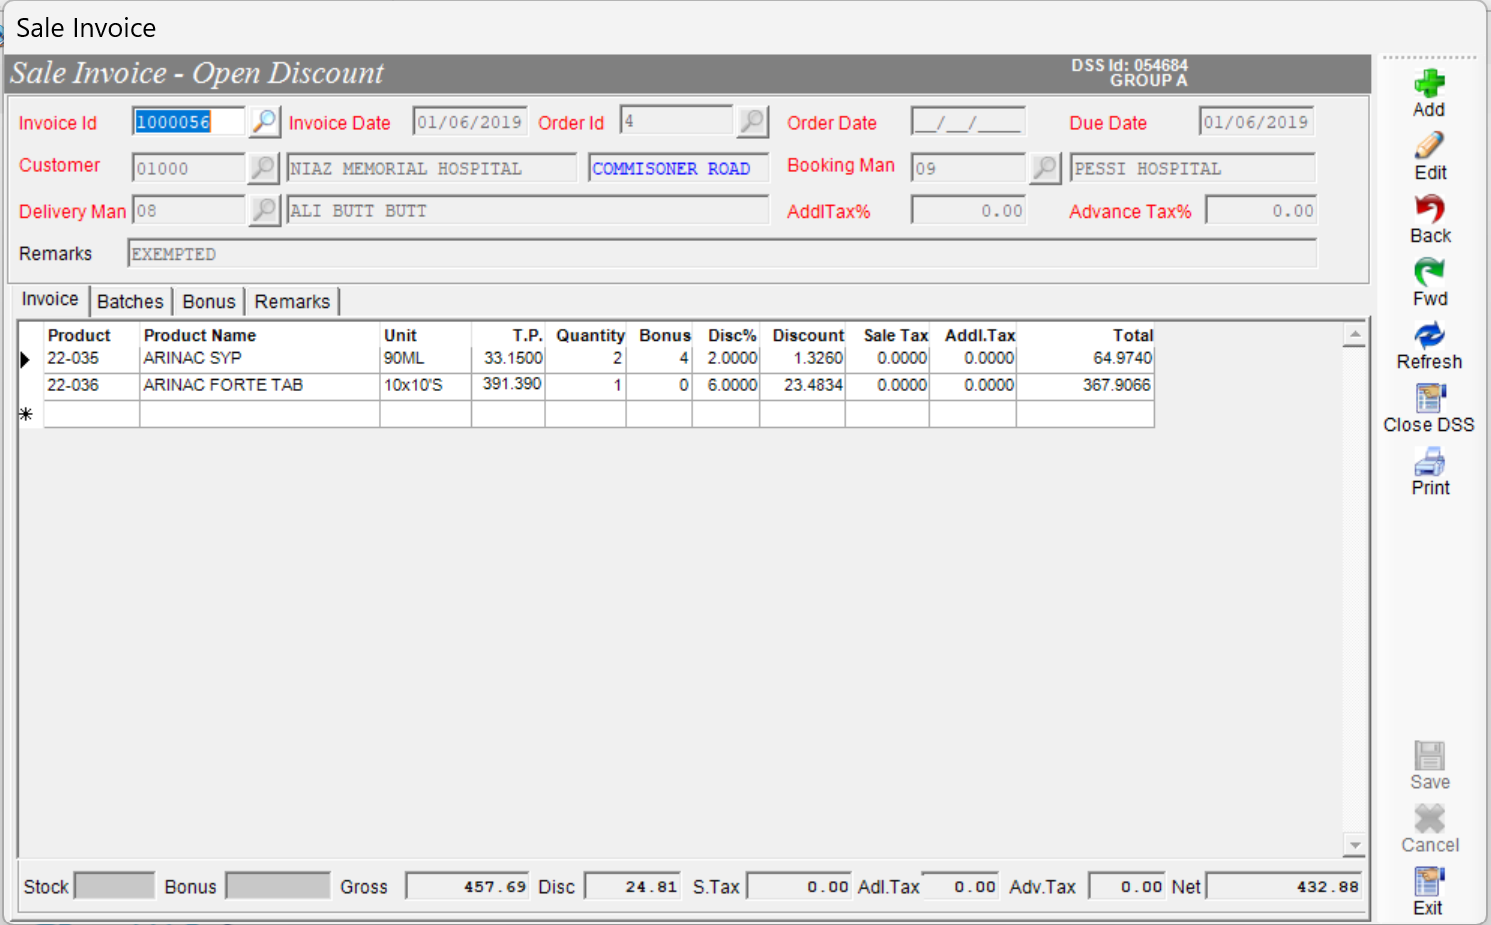Image resolution: width=1491 pixels, height=925 pixels.
Task: Click the Invoice Id field 1000056
Action: pyautogui.click(x=188, y=122)
